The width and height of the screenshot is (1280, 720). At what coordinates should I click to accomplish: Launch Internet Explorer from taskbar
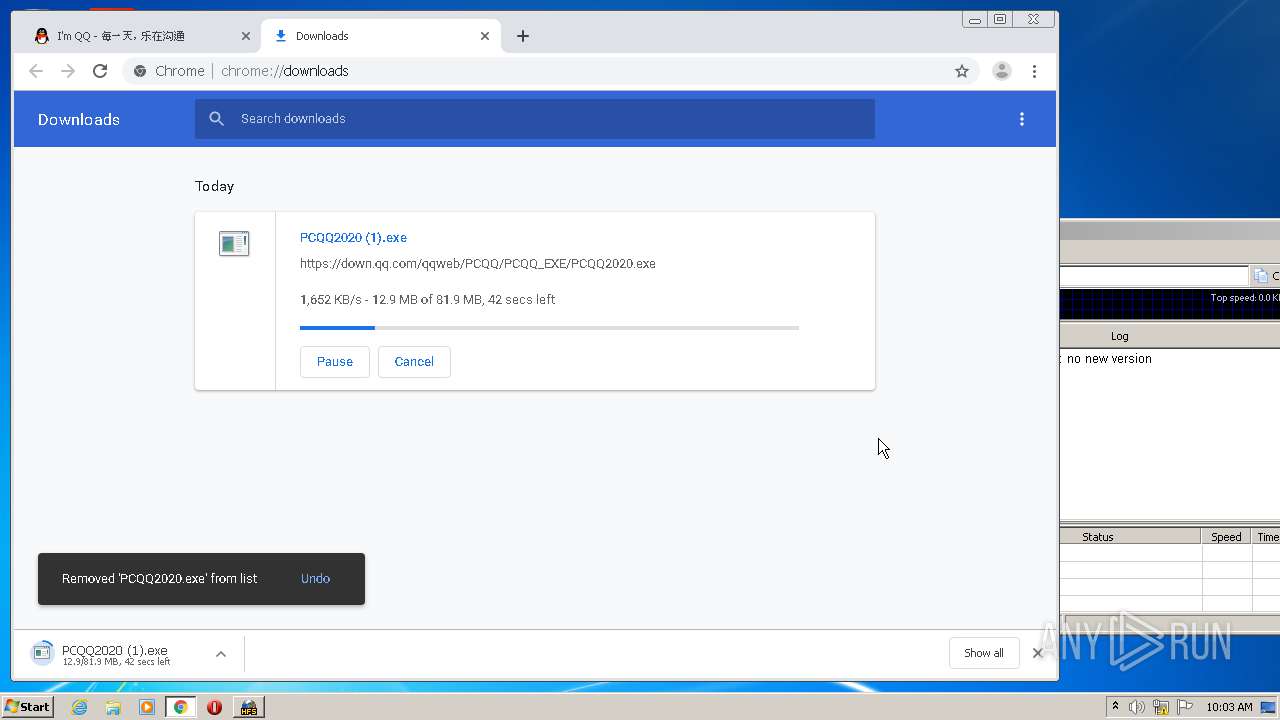click(x=79, y=707)
